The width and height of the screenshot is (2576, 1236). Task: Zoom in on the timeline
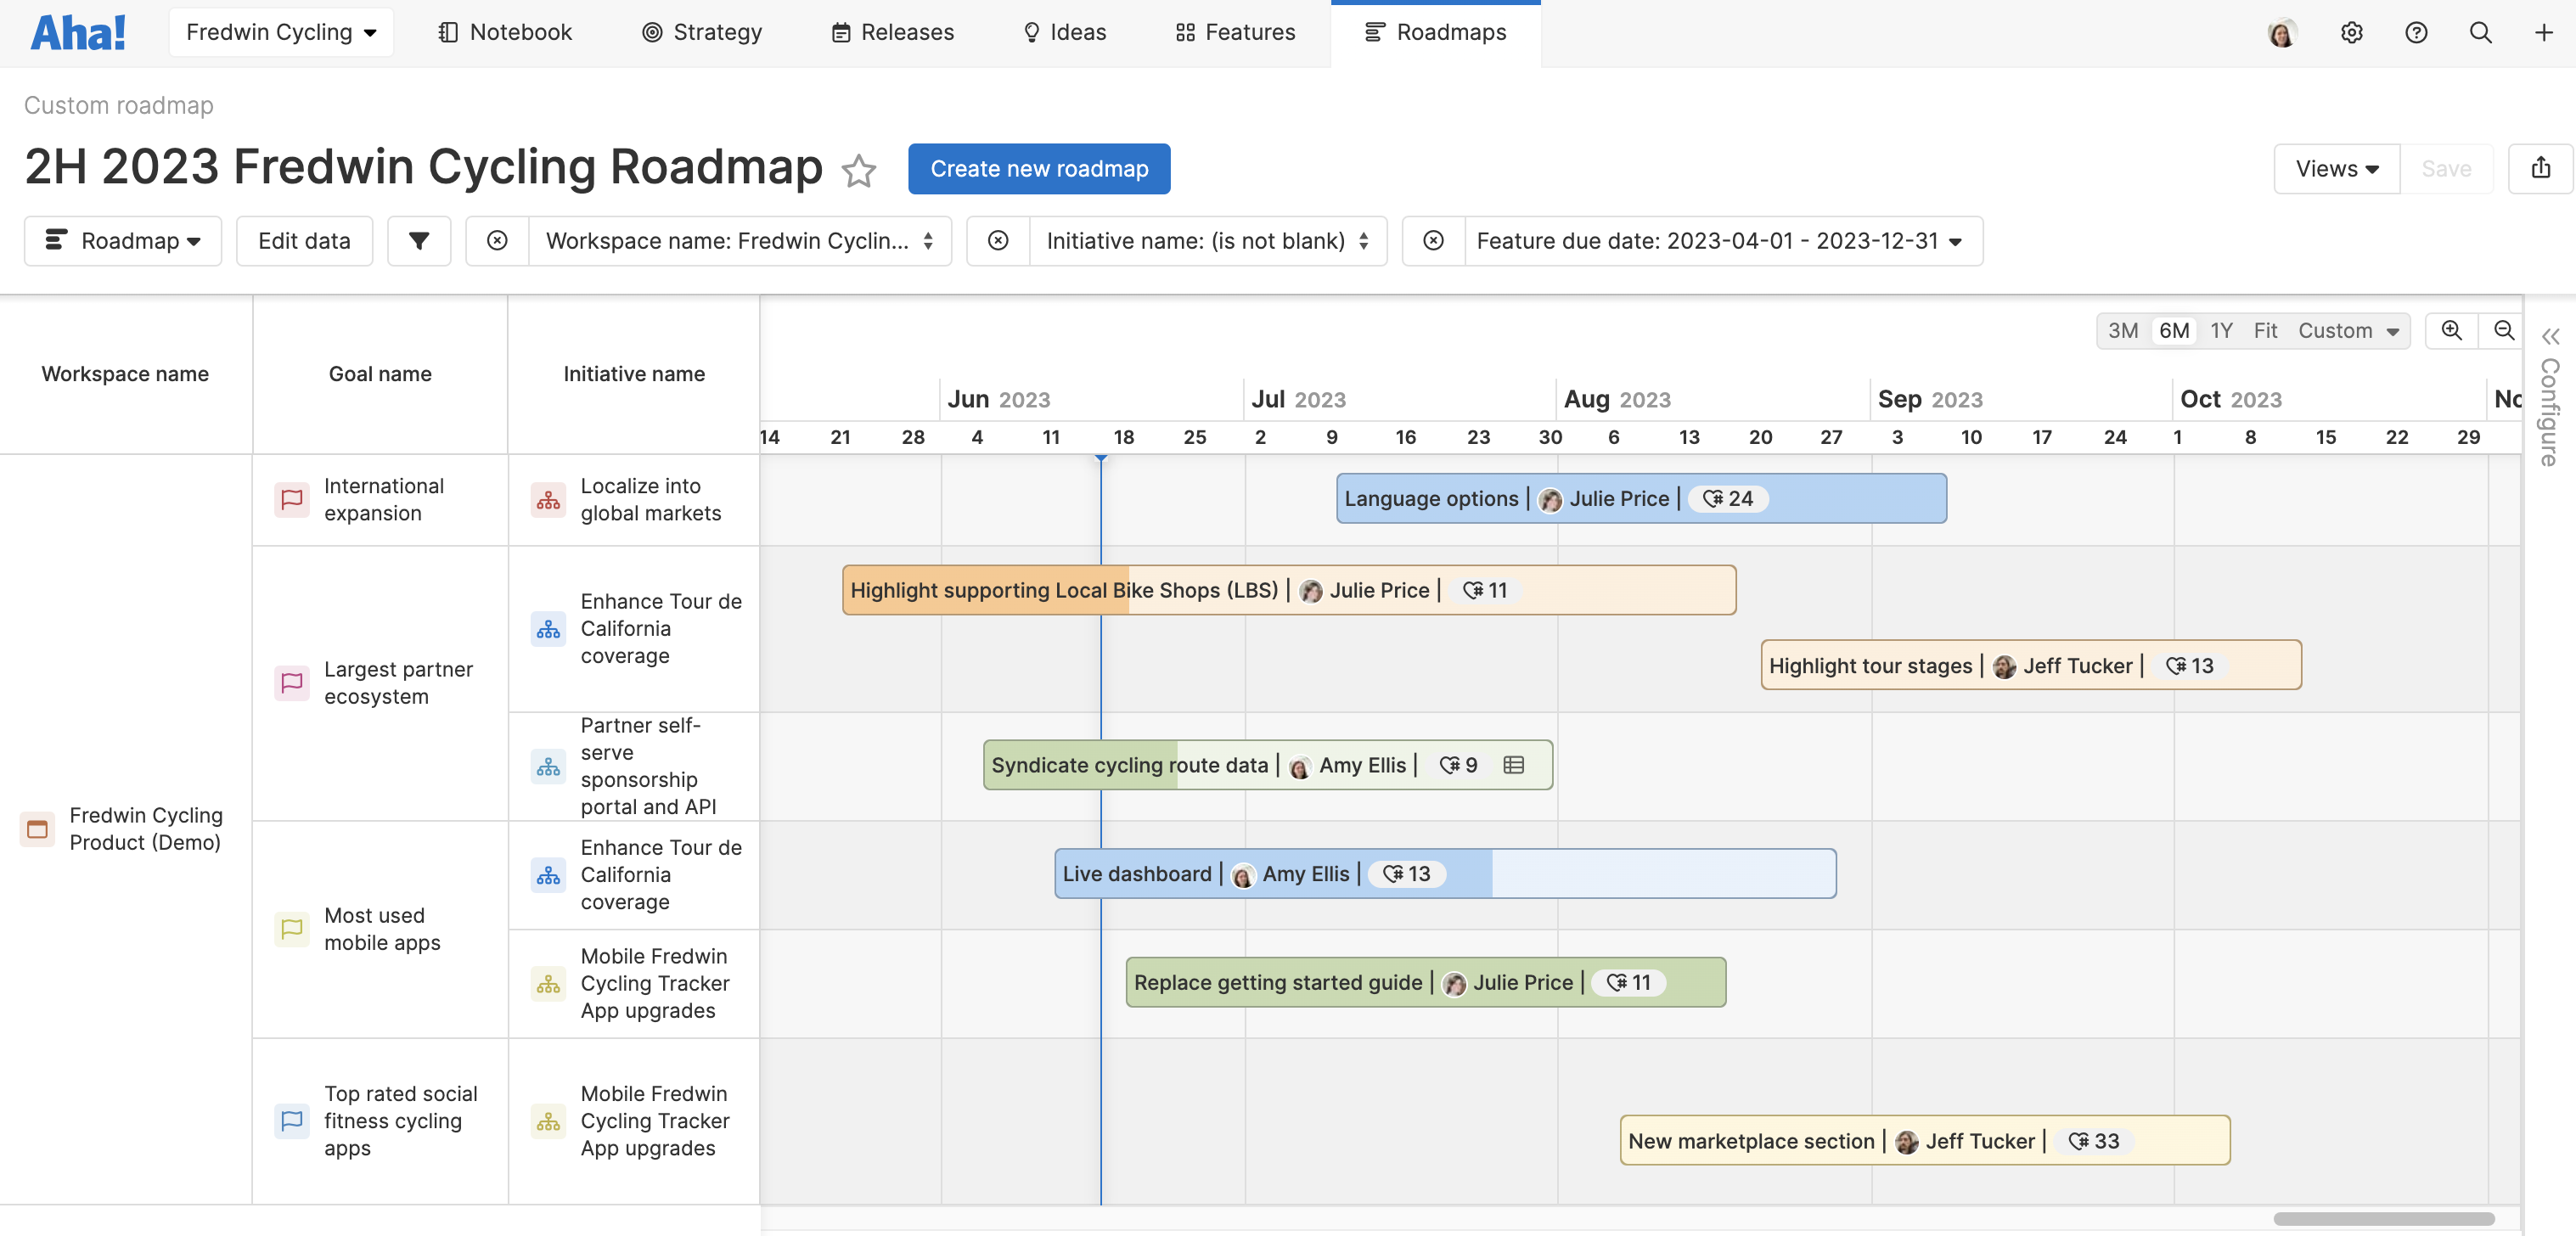(2451, 331)
